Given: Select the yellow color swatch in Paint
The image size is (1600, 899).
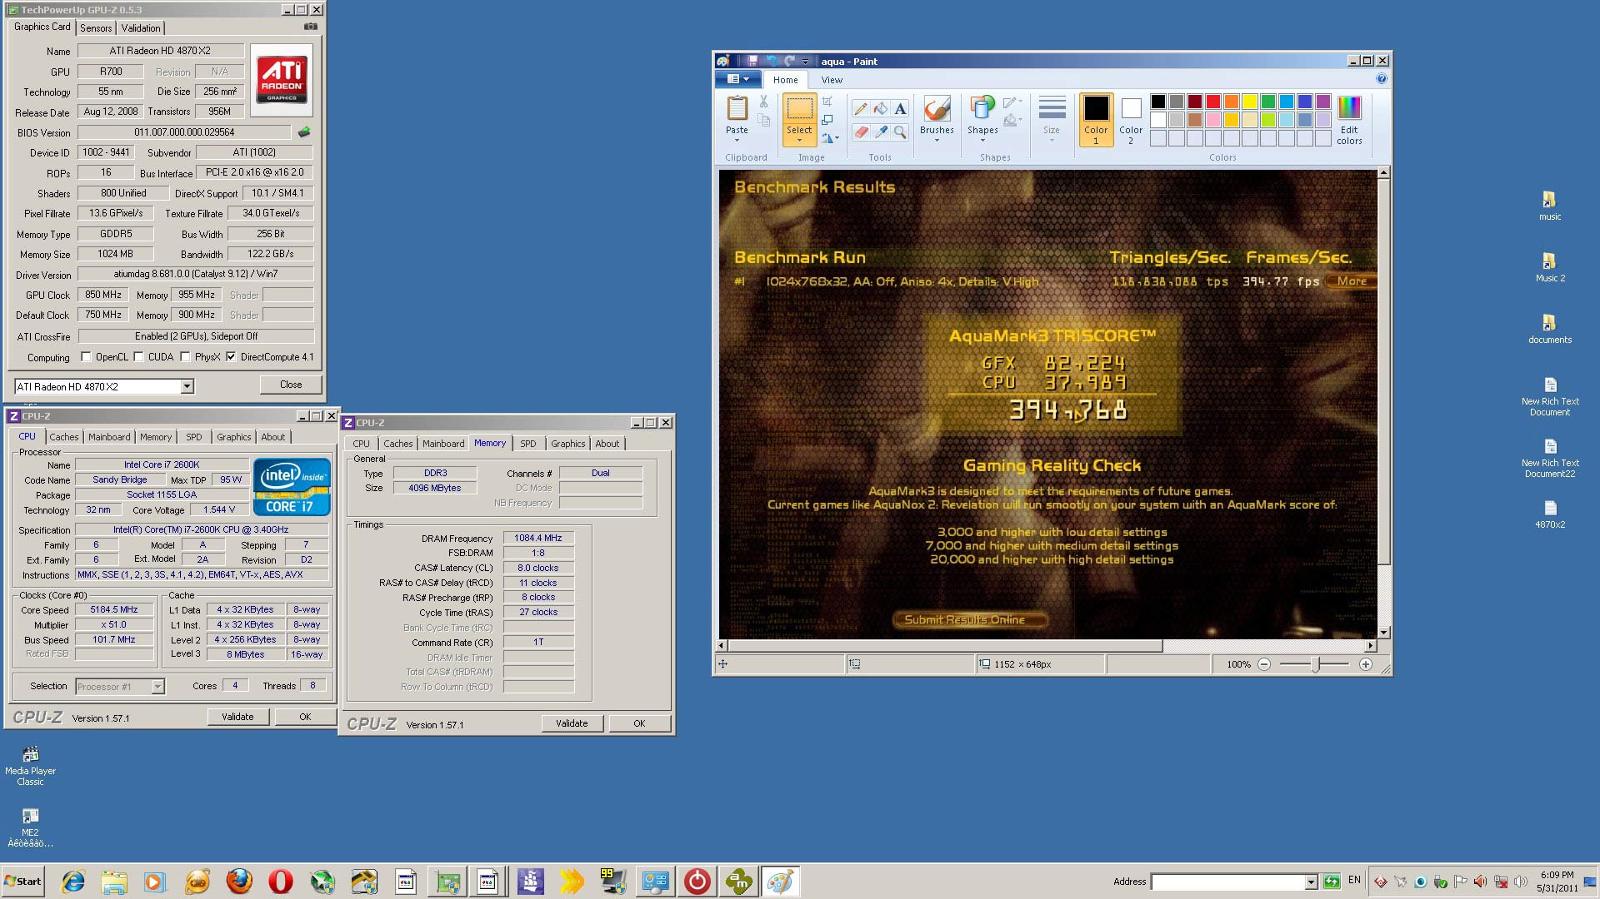Looking at the screenshot, I should tap(1250, 101).
